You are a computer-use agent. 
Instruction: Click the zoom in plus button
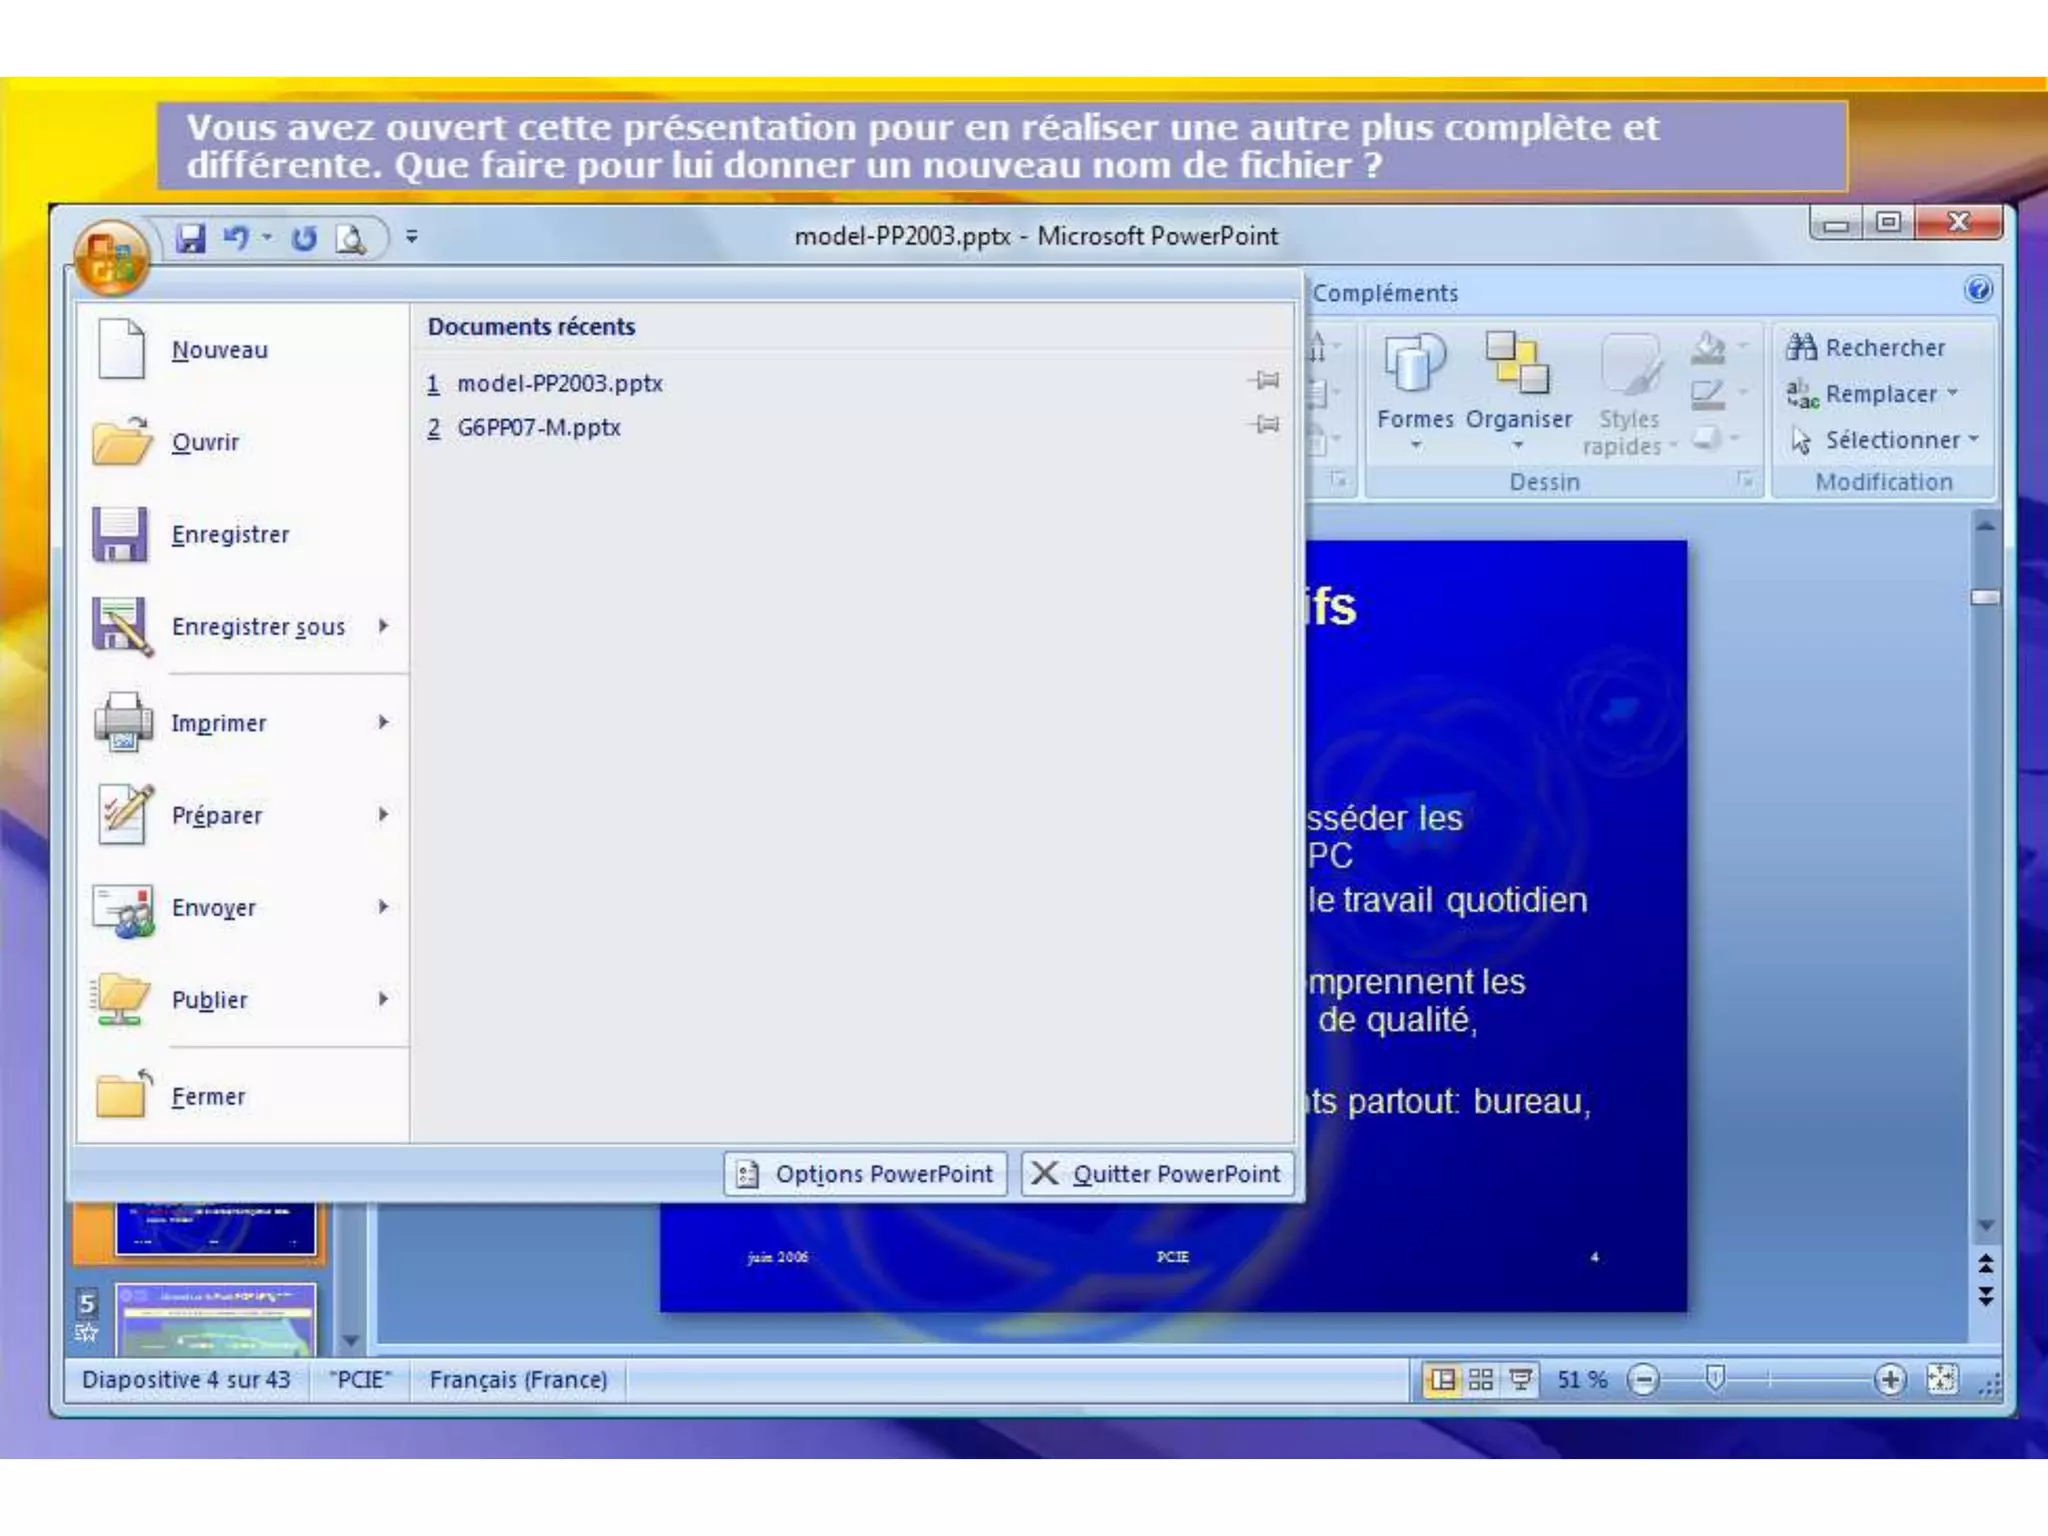1889,1380
